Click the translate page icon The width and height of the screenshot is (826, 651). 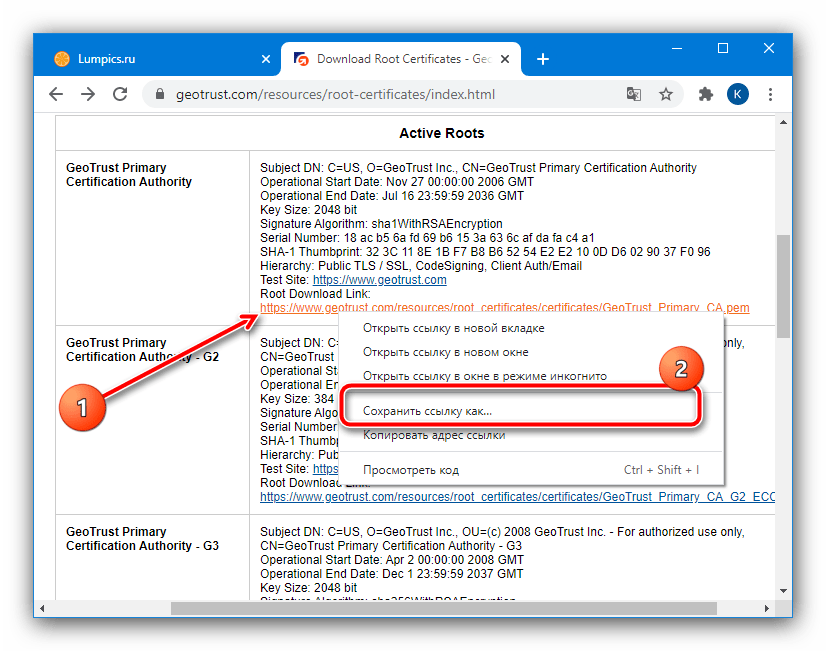click(633, 95)
